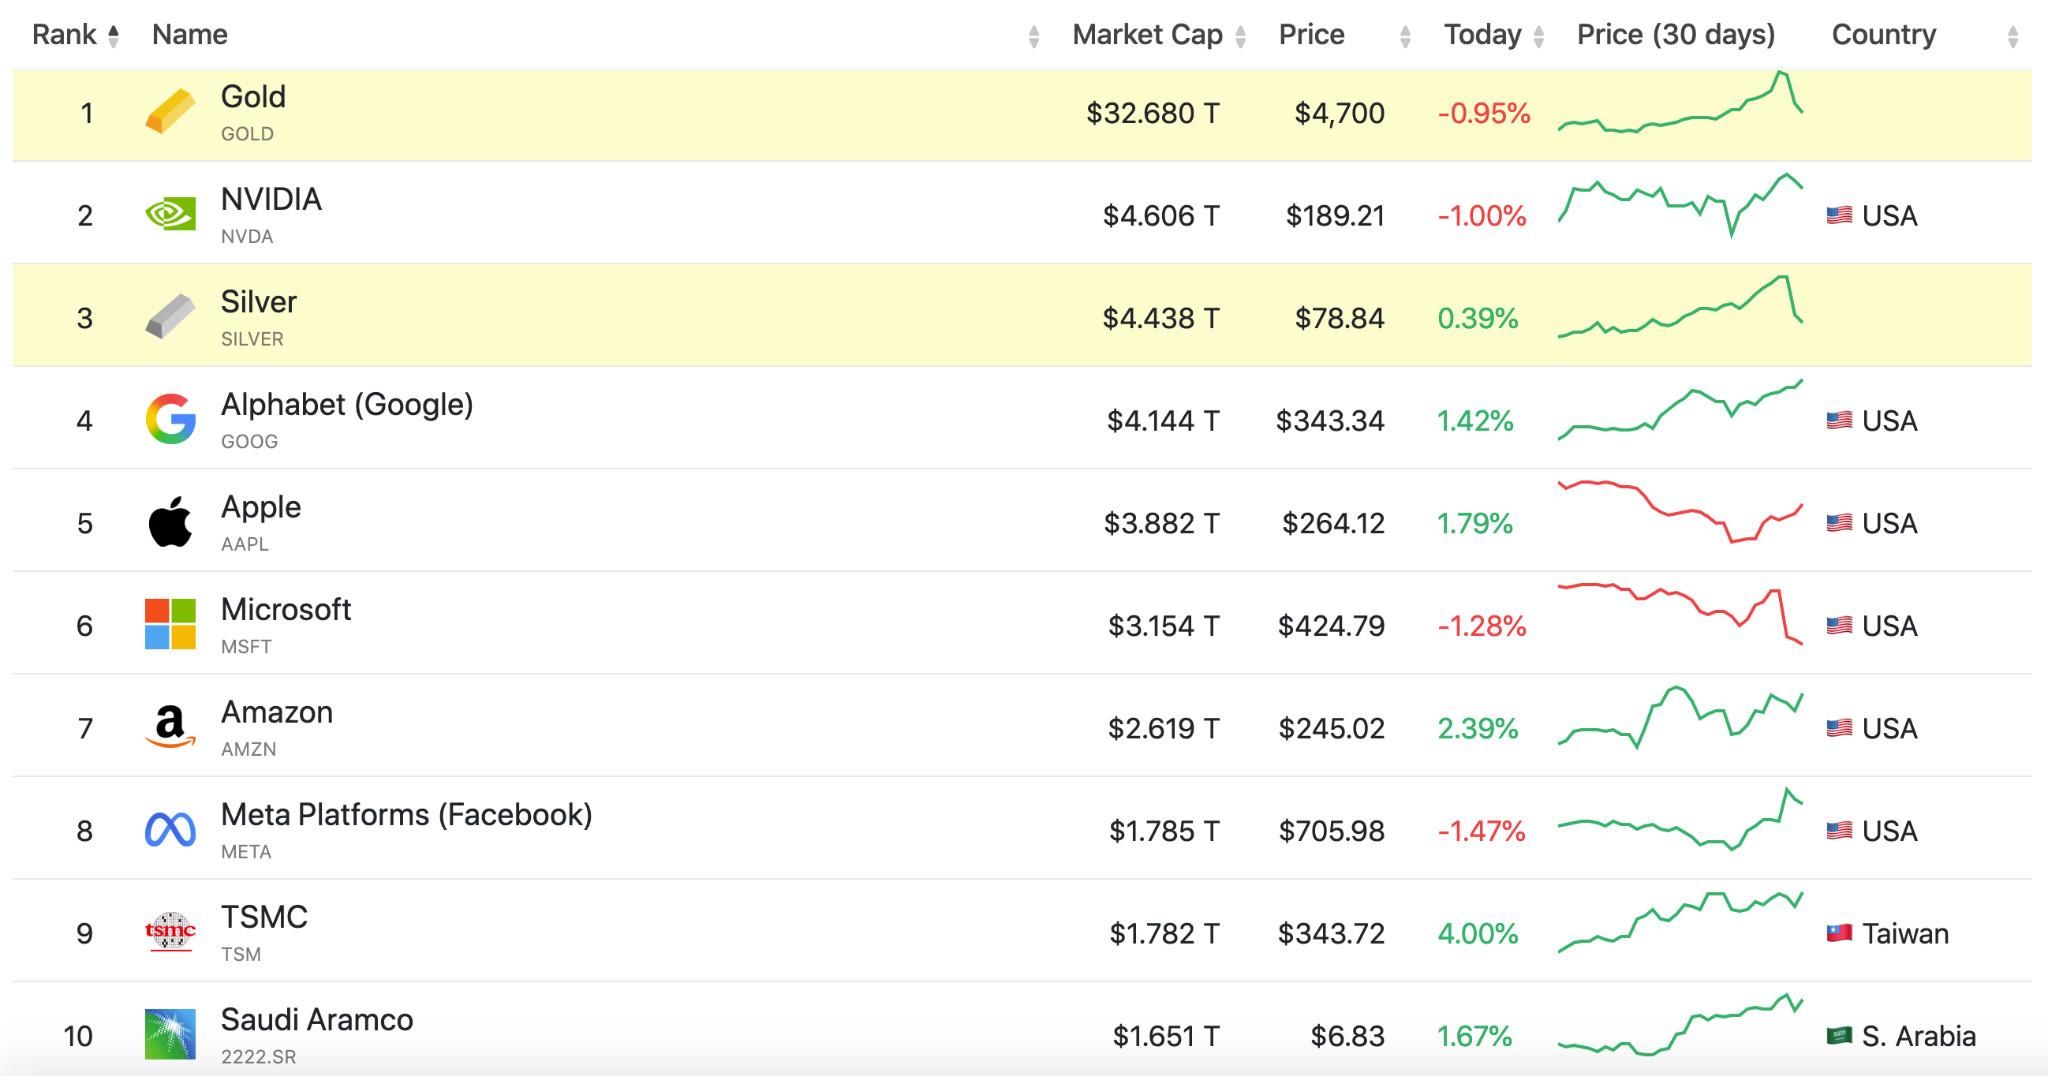Click the Microsoft four-square logo
This screenshot has width=2048, height=1076.
point(170,624)
